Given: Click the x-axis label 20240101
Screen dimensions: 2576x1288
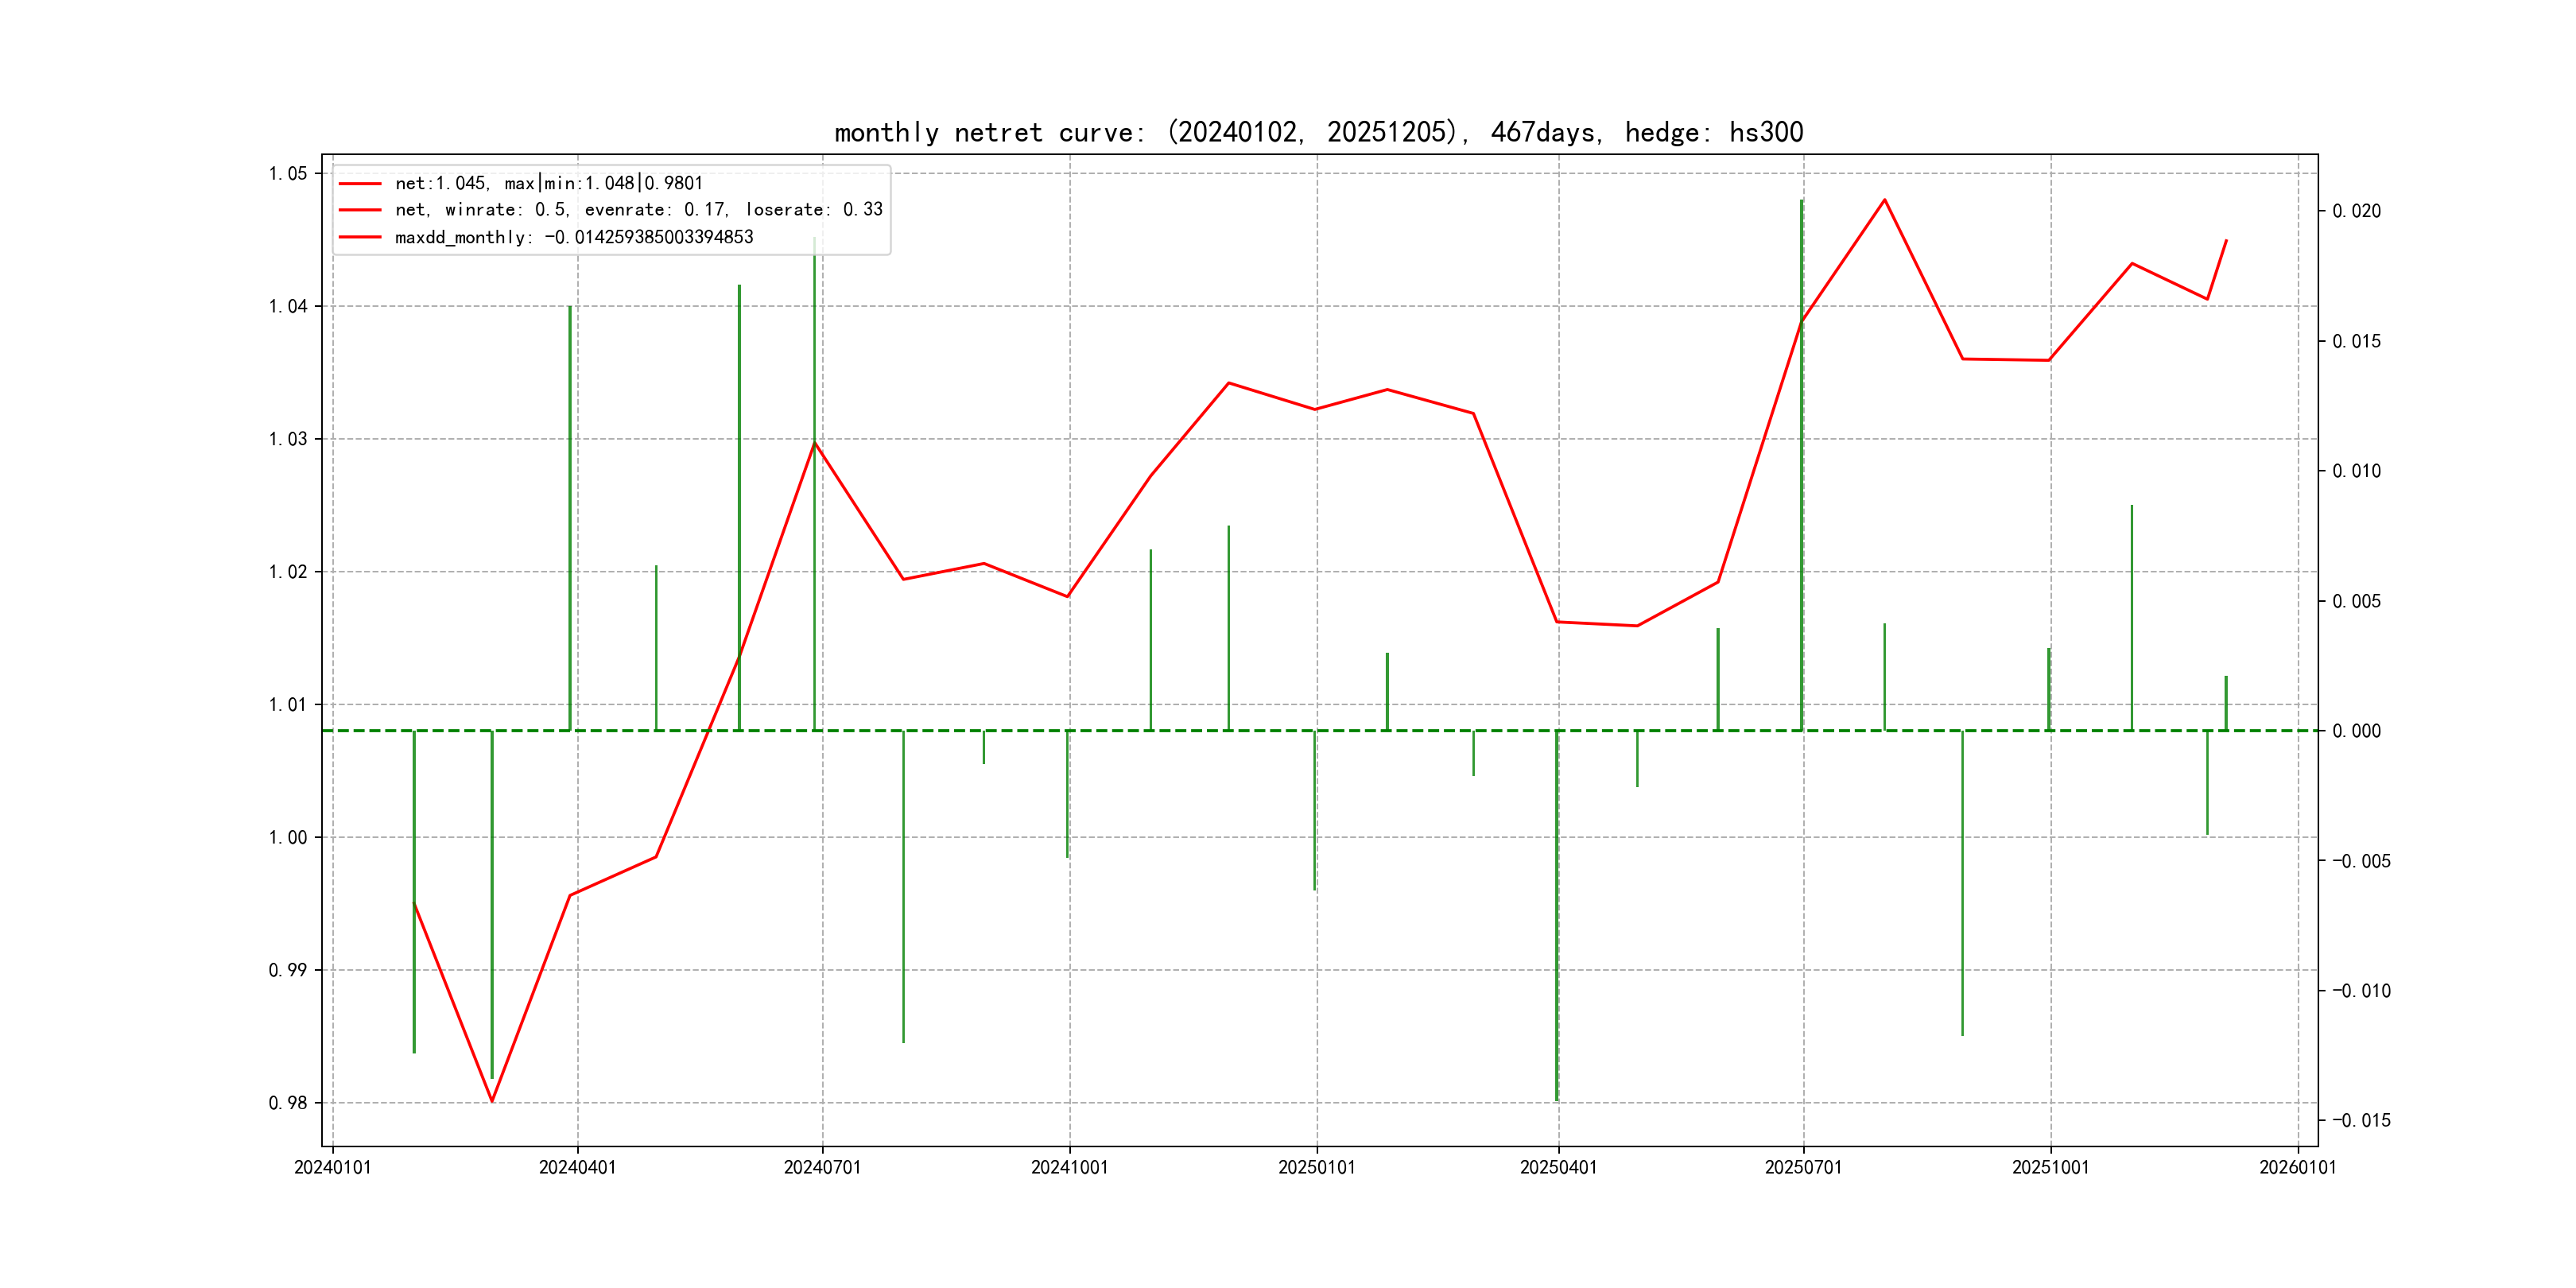Looking at the screenshot, I should [x=332, y=1168].
